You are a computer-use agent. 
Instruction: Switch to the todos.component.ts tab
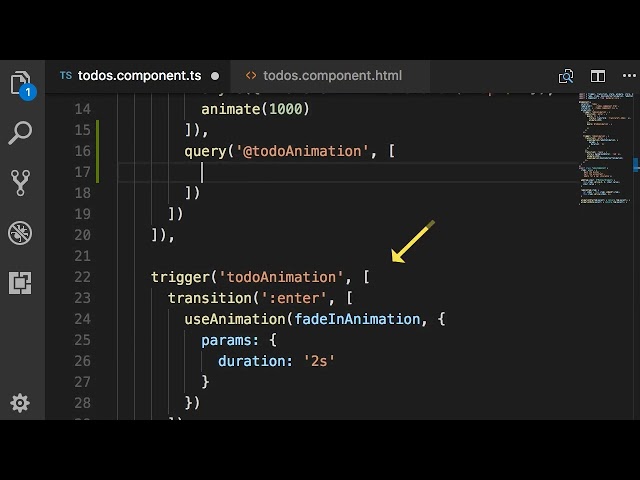138,76
